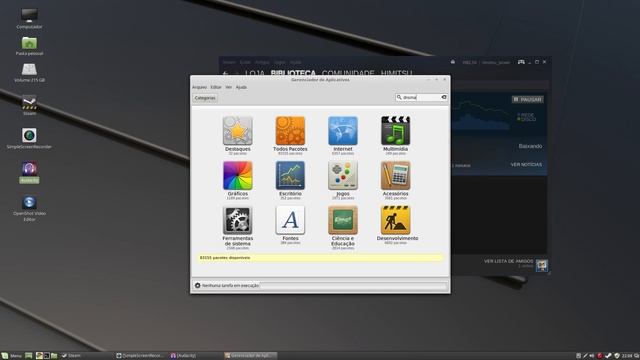Screen dimensions: 640x360
Task: Open the Editar menu
Action: (216, 87)
